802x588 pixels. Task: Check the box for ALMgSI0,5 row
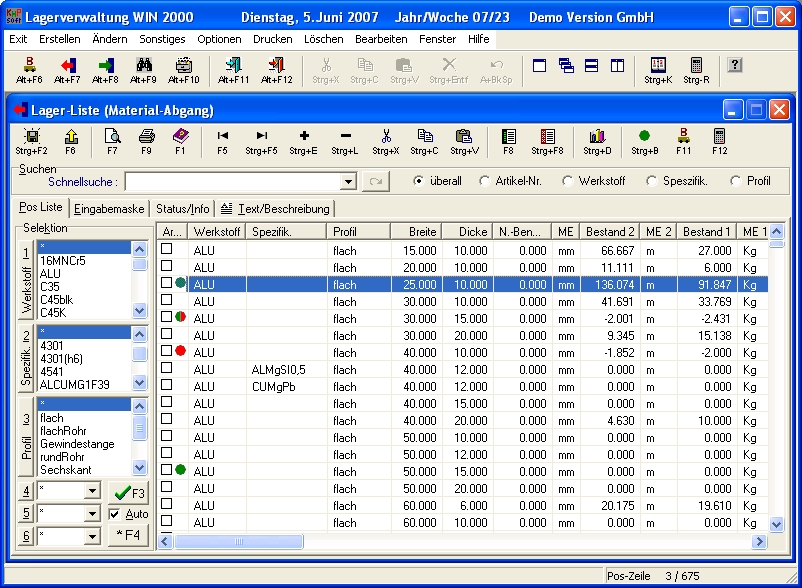coord(166,368)
